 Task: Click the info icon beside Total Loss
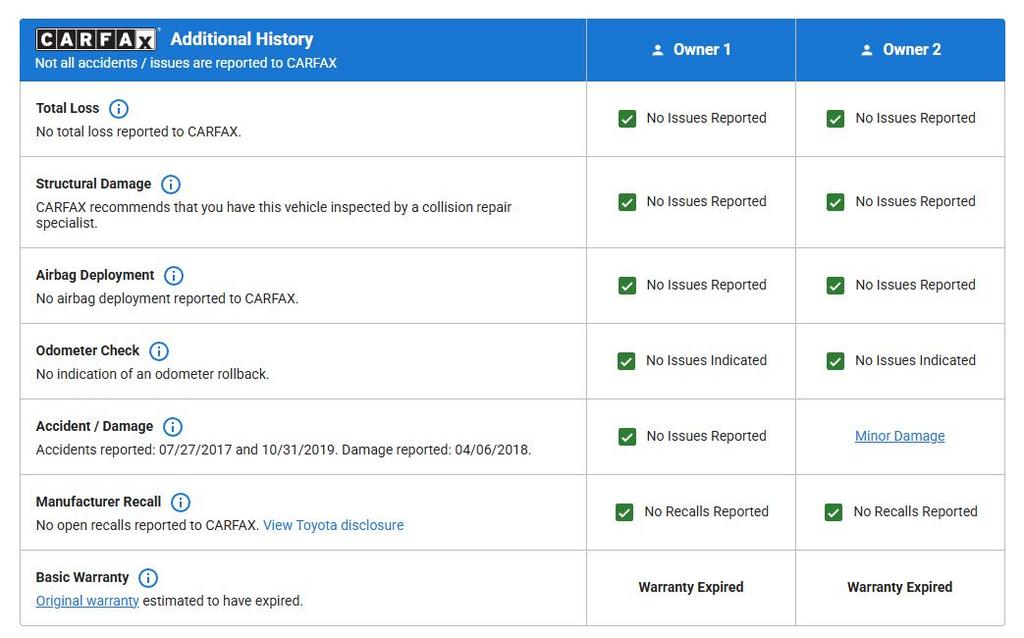(118, 108)
